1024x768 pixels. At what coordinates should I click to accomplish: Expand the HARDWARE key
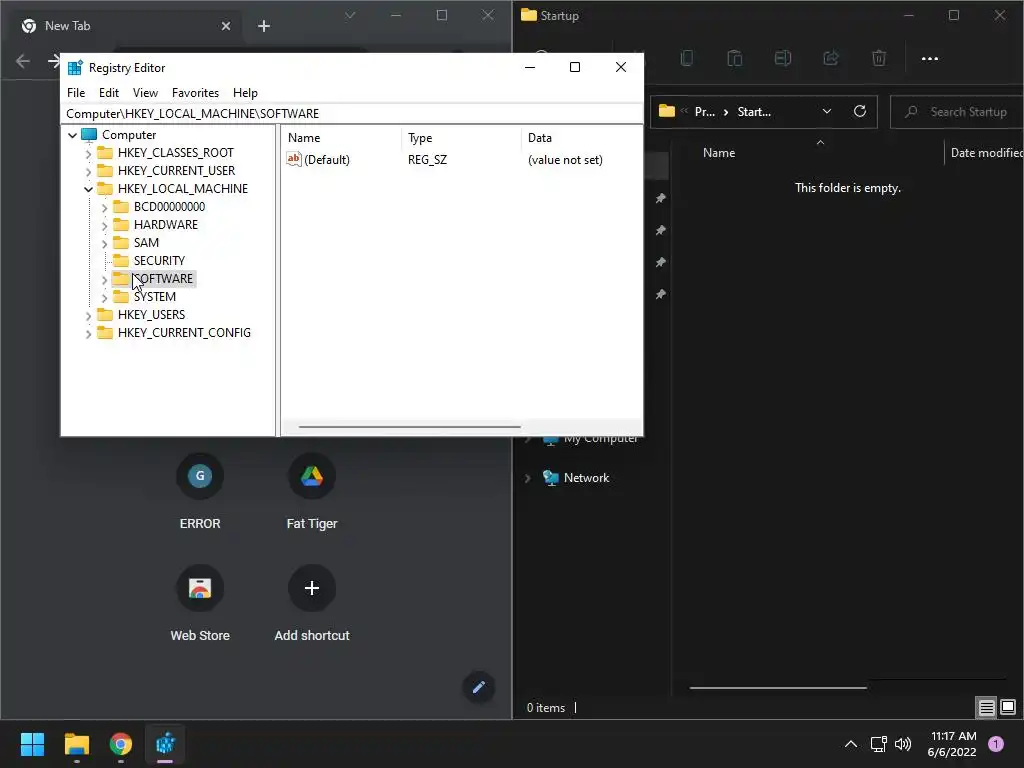[x=104, y=225]
